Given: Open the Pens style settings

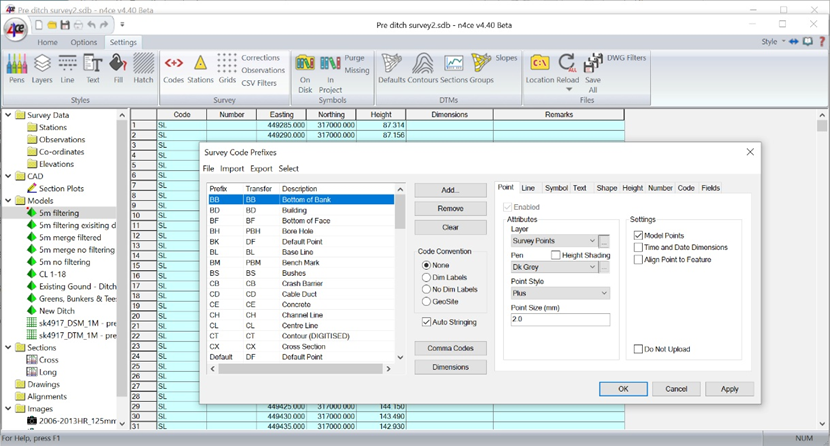Looking at the screenshot, I should coord(16,69).
